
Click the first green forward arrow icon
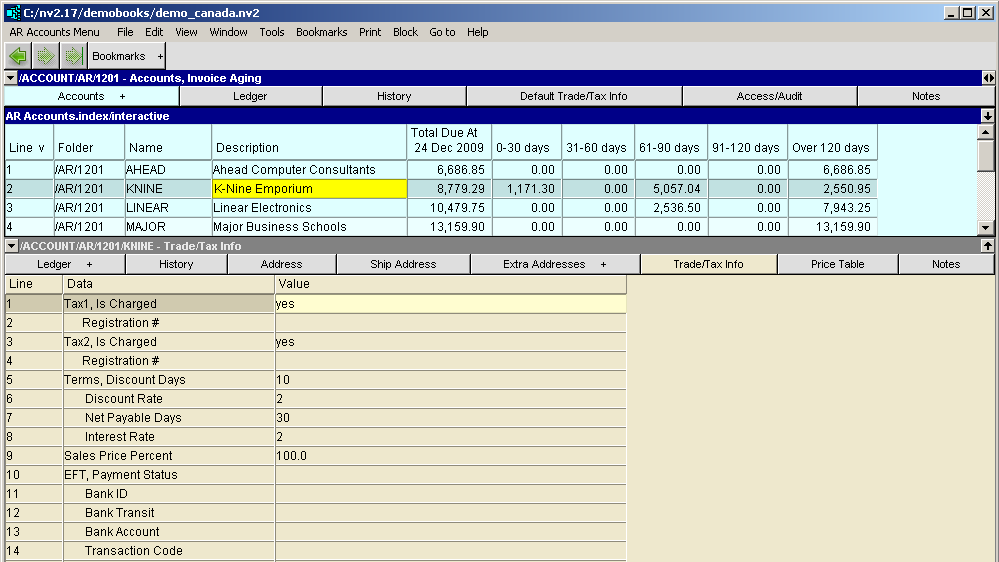pyautogui.click(x=45, y=57)
